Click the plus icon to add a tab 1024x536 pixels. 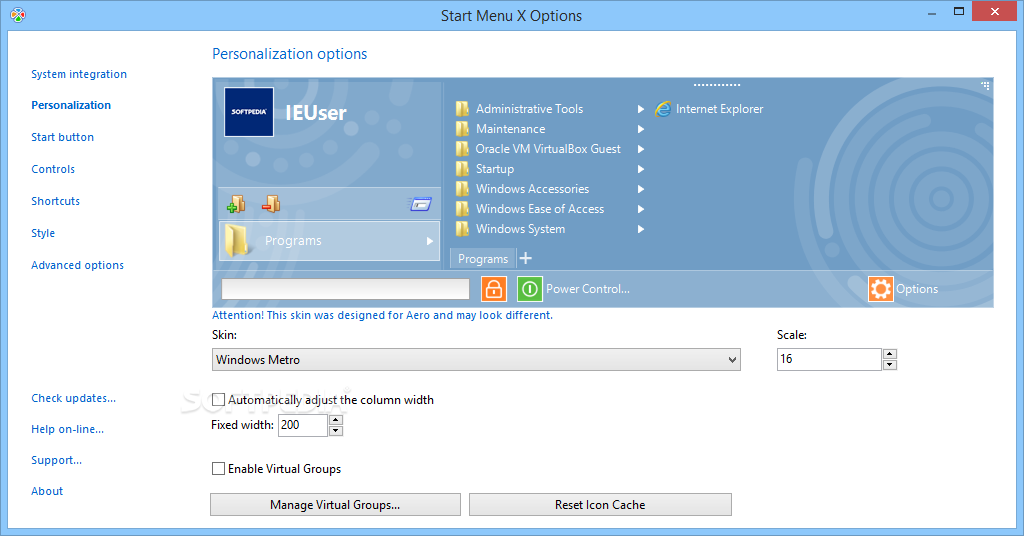pos(525,259)
